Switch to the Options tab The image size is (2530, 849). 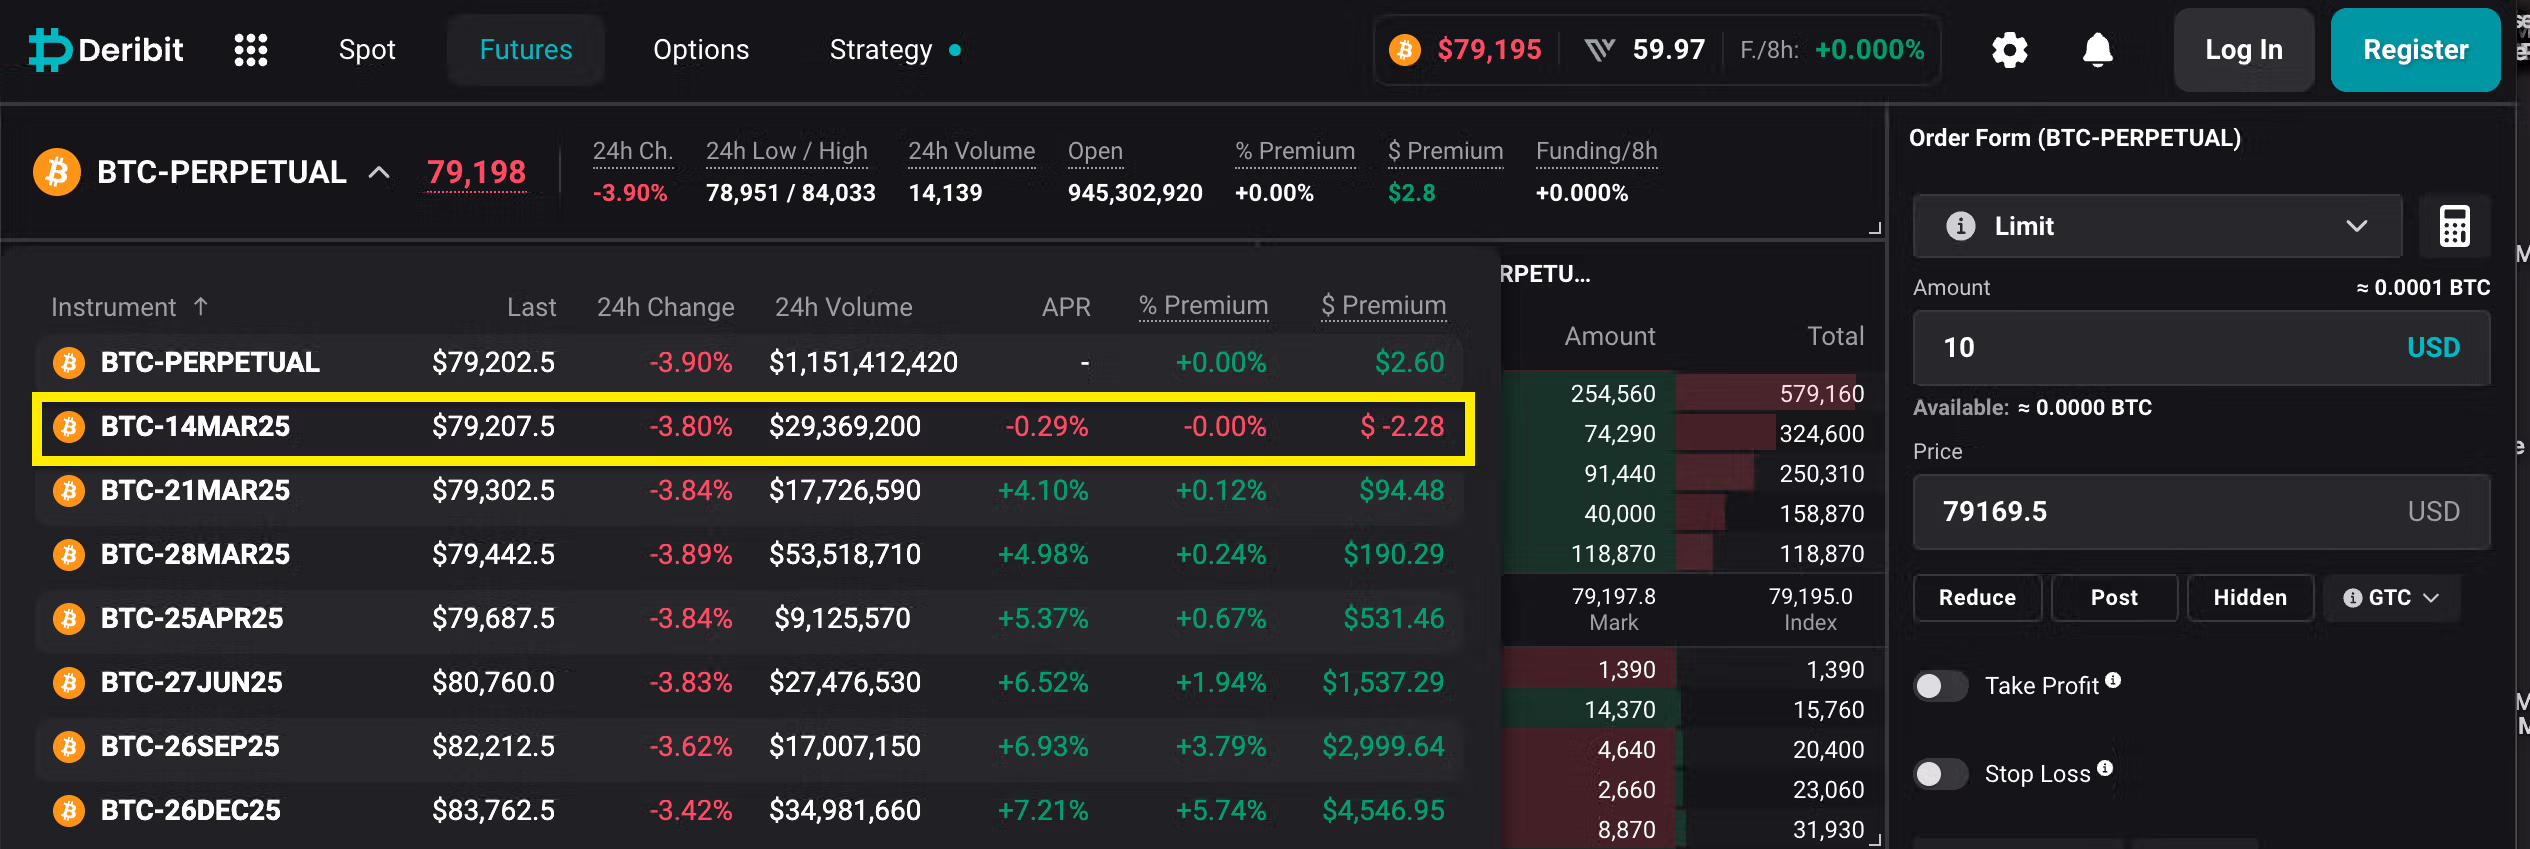(x=701, y=50)
